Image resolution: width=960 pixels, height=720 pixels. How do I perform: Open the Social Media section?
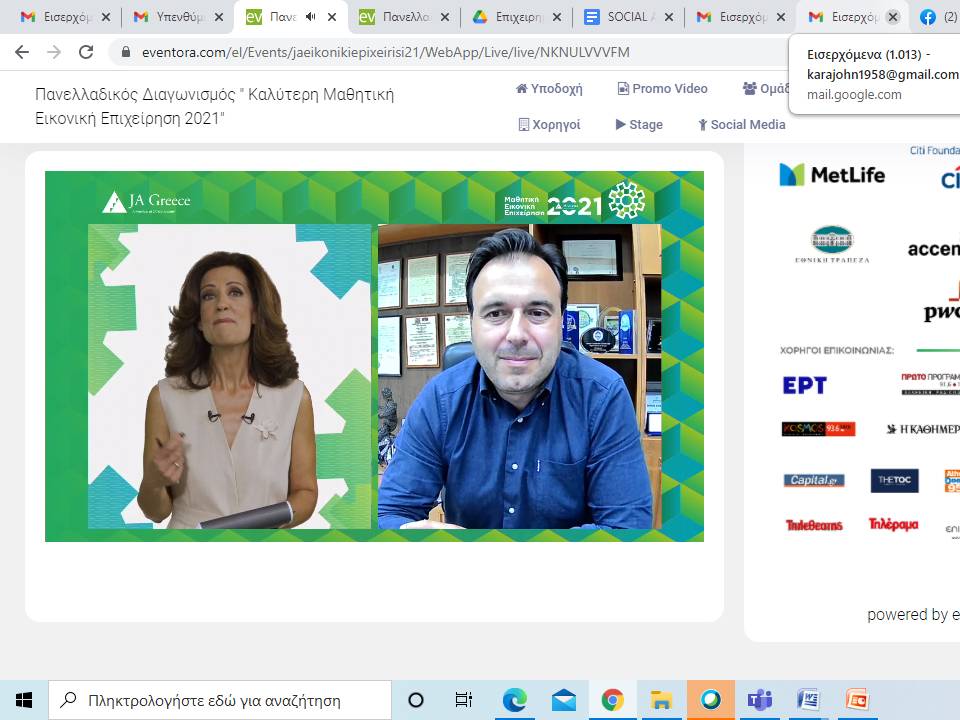(741, 125)
